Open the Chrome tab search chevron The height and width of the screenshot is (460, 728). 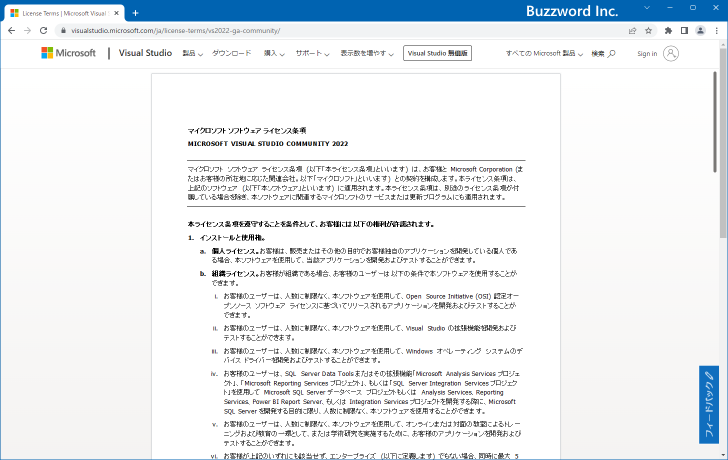coord(647,8)
